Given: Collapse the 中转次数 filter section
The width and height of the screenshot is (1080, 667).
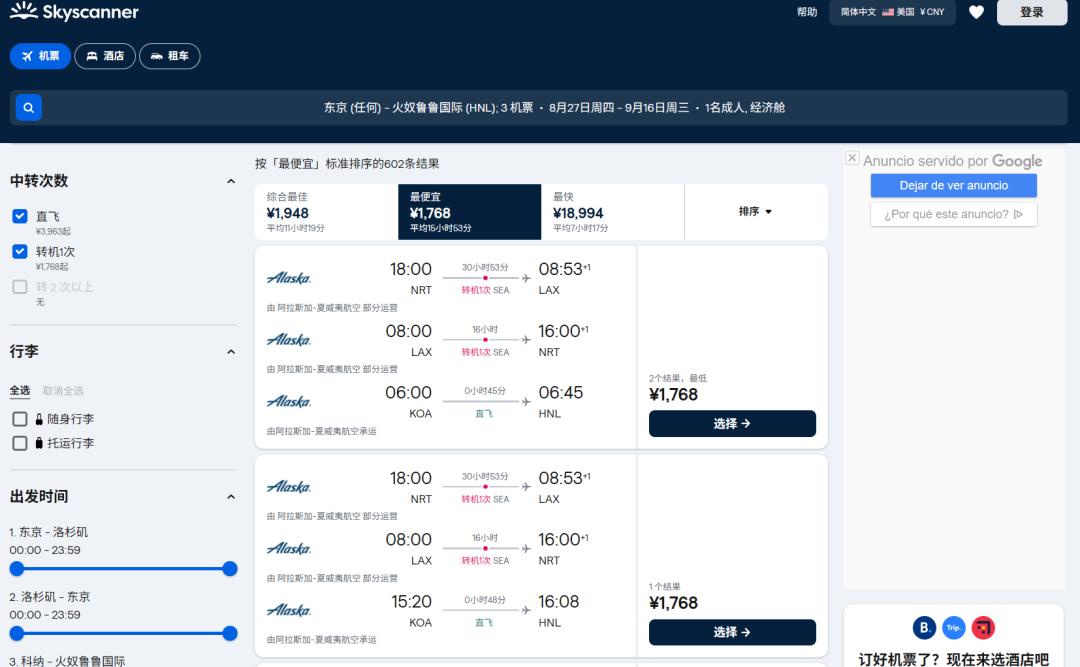Looking at the screenshot, I should (231, 182).
